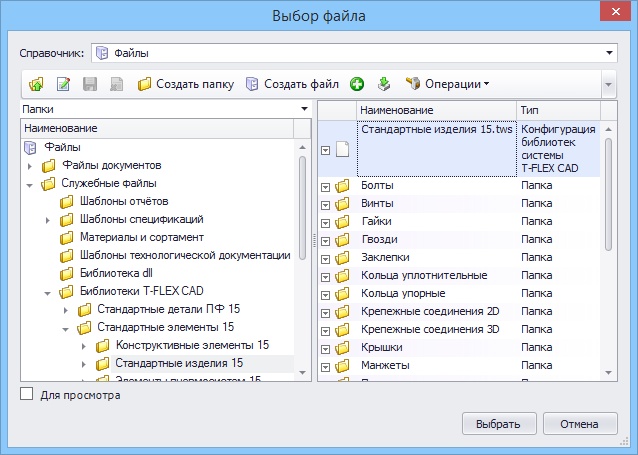Expand the Файлы документов folder
The height and width of the screenshot is (455, 638).
pyautogui.click(x=30, y=166)
